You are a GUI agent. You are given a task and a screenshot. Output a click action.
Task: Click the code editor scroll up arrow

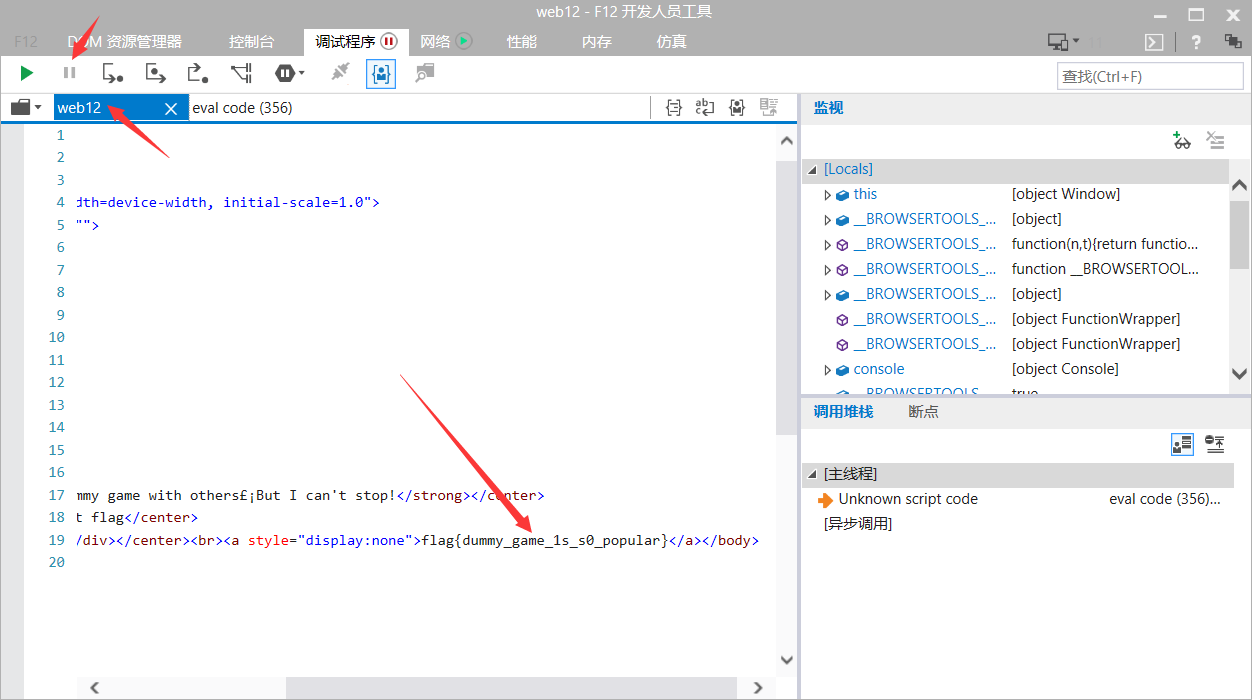click(x=786, y=142)
